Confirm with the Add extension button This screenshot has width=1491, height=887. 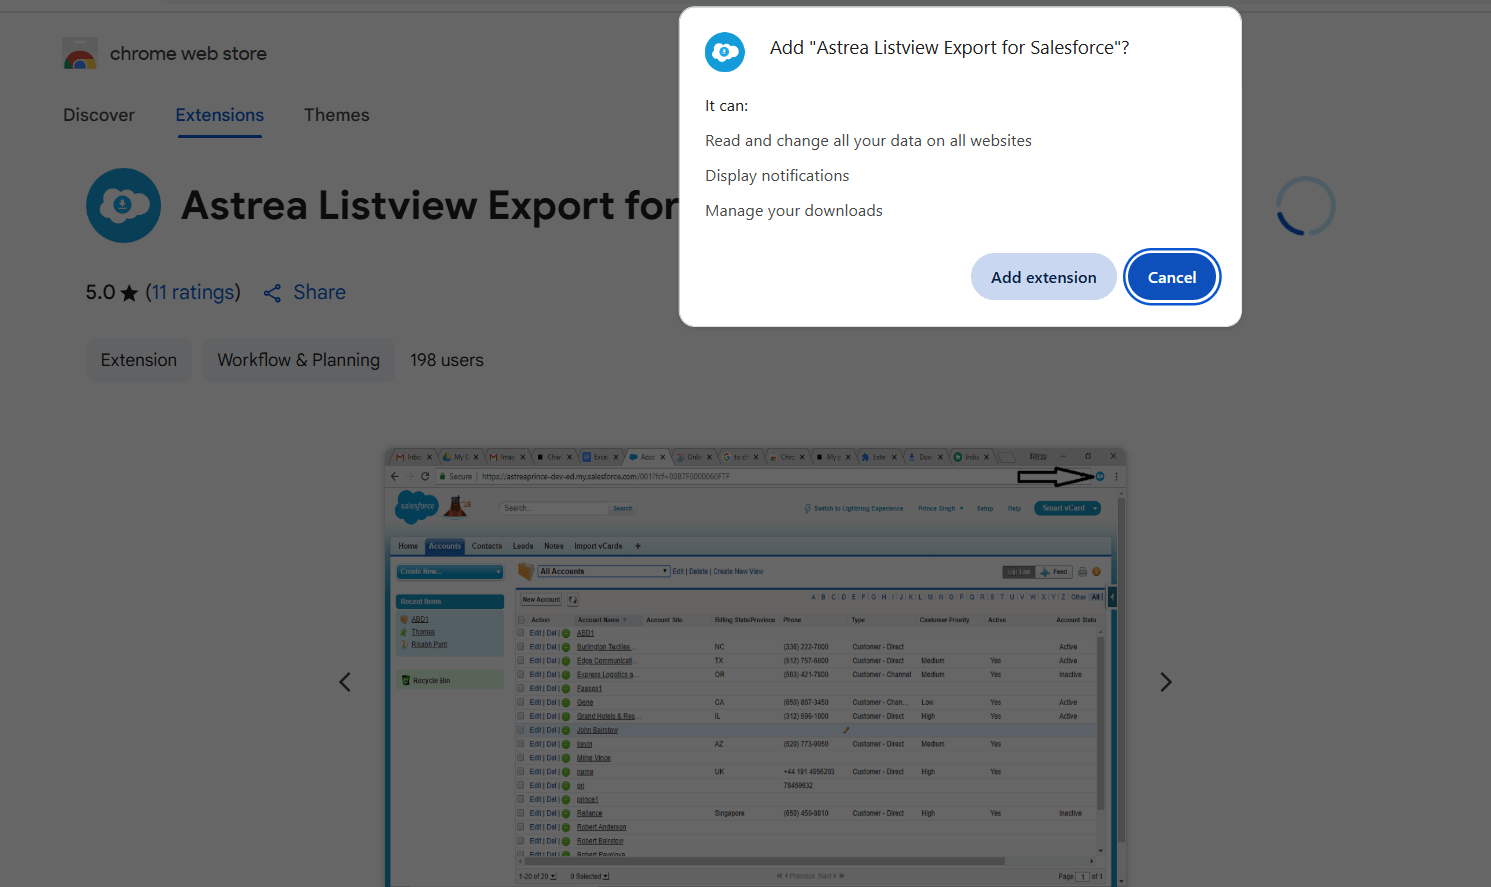1043,277
